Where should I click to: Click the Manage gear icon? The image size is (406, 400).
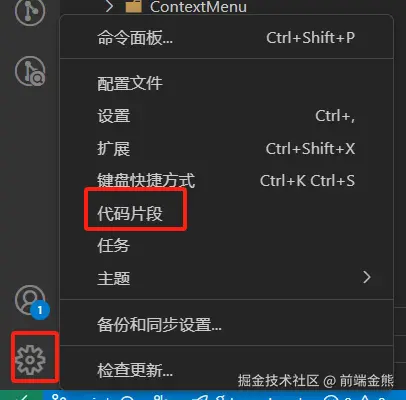pos(30,360)
